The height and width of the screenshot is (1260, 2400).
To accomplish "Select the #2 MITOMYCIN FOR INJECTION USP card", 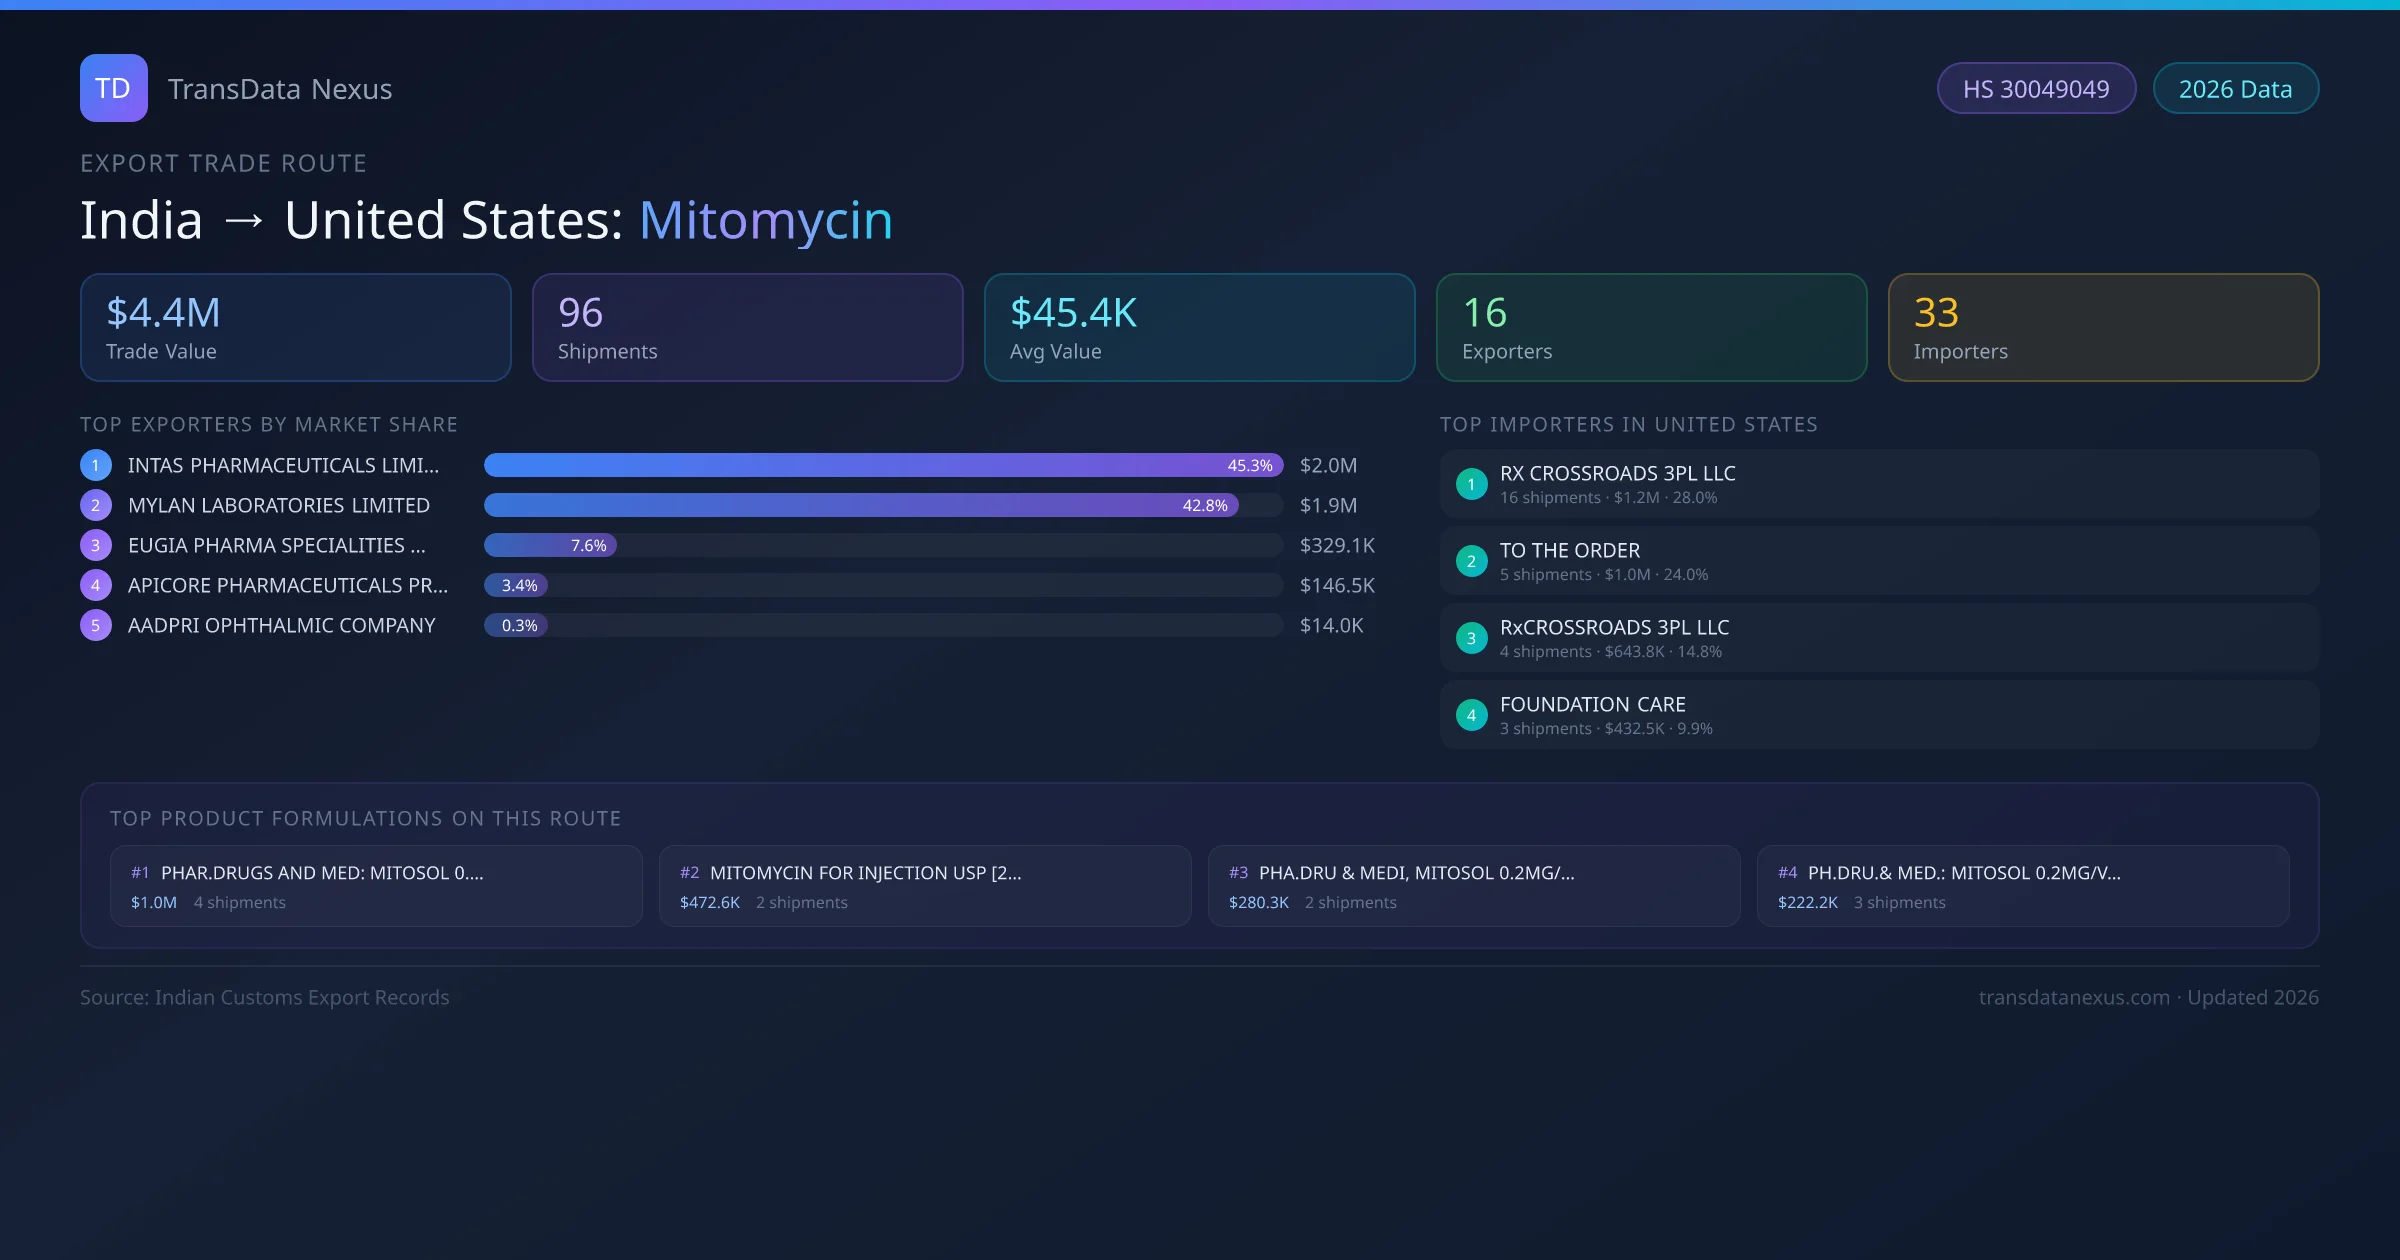I will (x=925, y=886).
